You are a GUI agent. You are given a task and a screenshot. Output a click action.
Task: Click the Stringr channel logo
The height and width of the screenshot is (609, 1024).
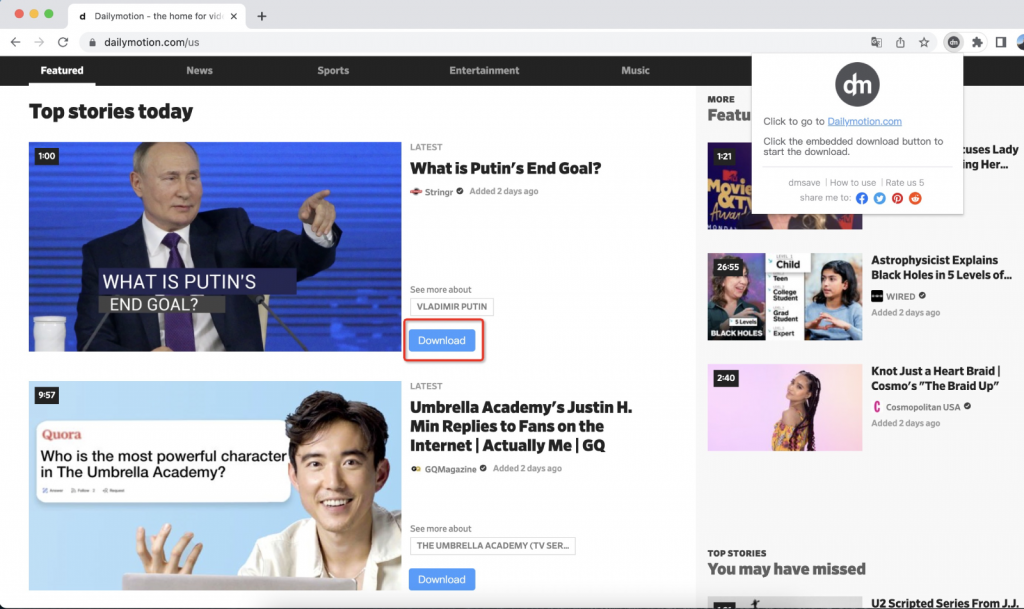tap(415, 191)
